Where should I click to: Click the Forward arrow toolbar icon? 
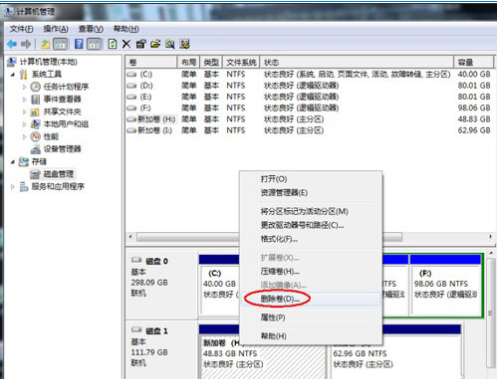coord(26,44)
